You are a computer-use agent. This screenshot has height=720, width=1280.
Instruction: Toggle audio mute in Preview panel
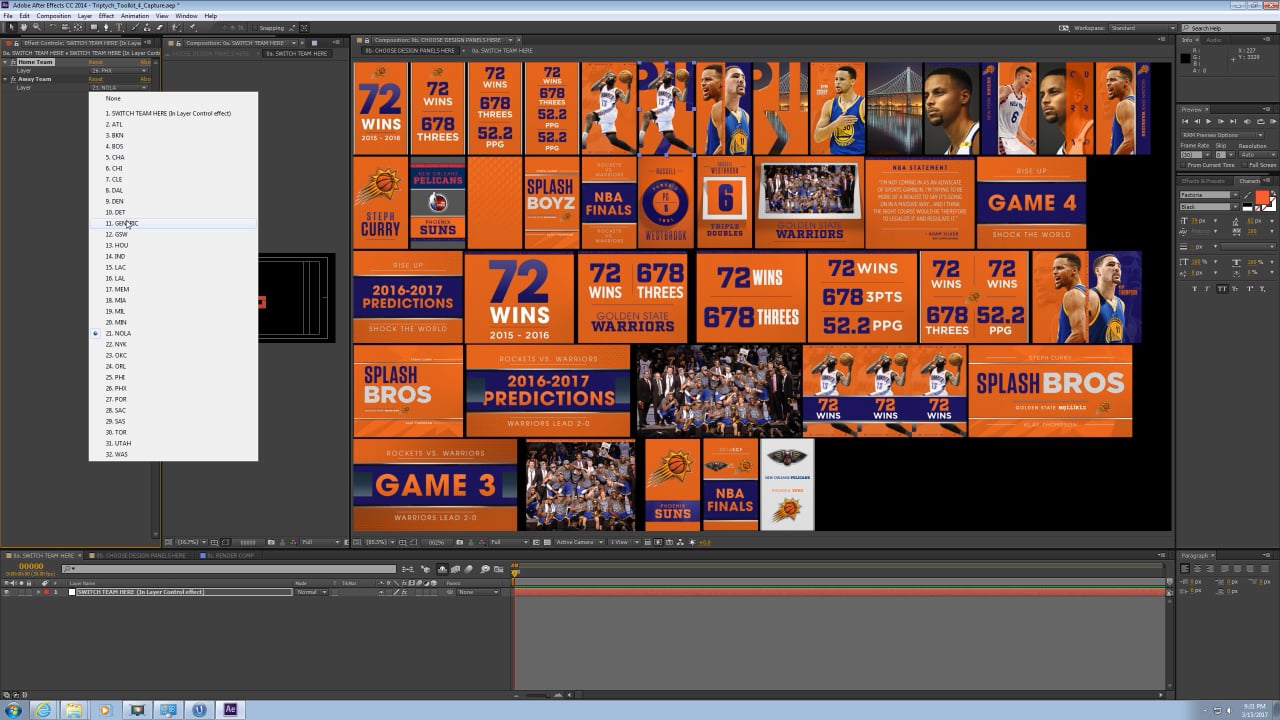(1247, 122)
